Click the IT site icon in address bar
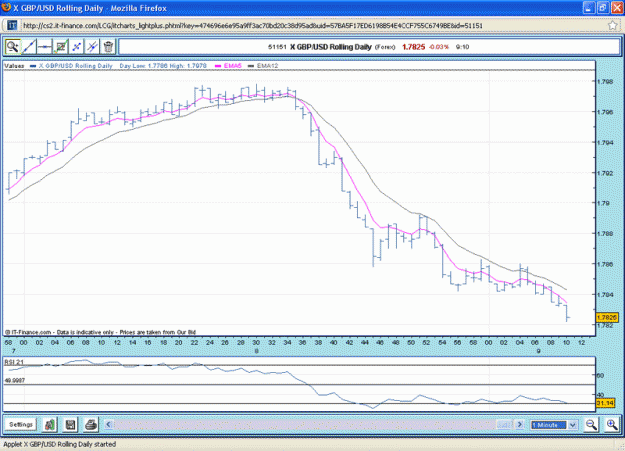This screenshot has height=451, width=625. [x=12, y=26]
